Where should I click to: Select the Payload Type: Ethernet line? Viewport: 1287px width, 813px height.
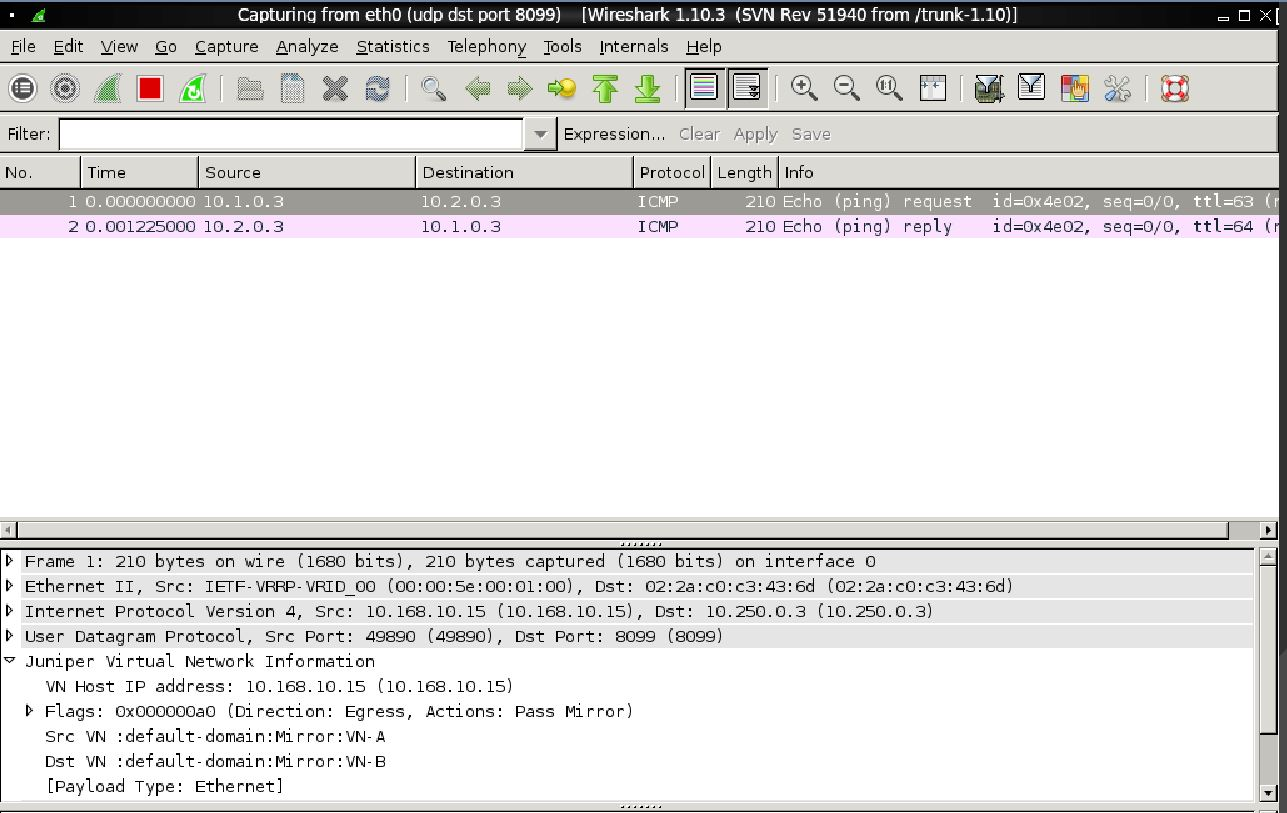165,786
